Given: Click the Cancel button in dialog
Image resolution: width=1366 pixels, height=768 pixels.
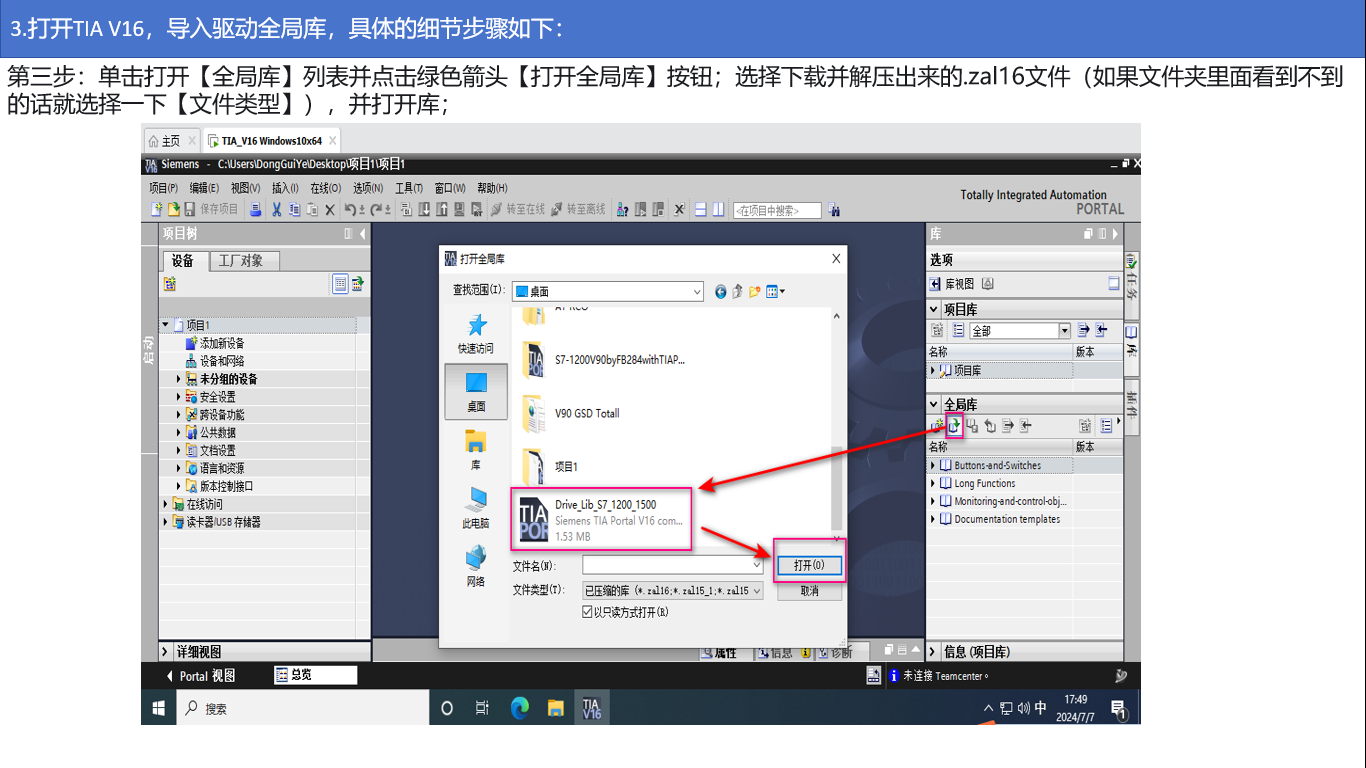Looking at the screenshot, I should point(809,591).
